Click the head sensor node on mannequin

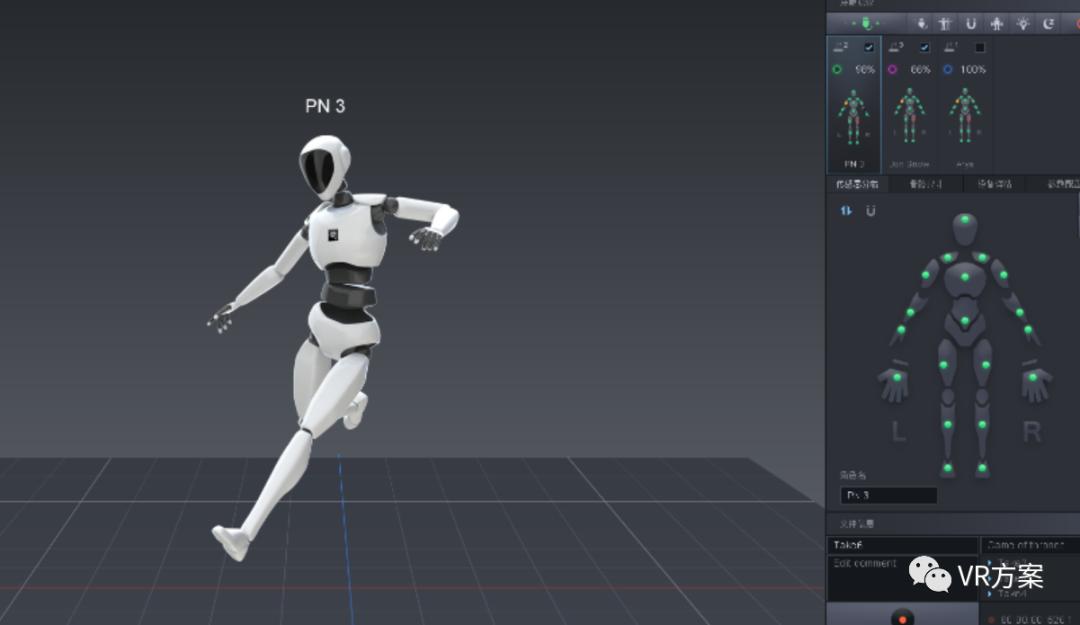click(x=965, y=220)
